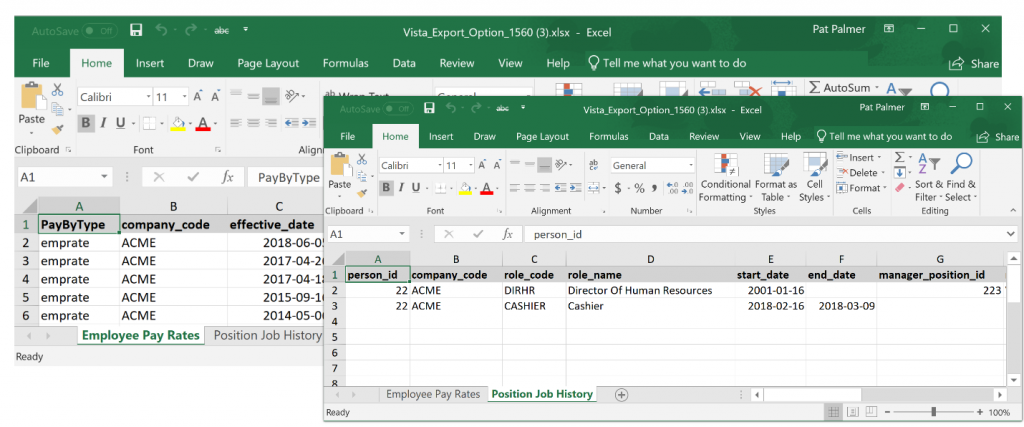The image size is (1024, 427).
Task: Toggle Bold in the back window
Action: click(86, 123)
